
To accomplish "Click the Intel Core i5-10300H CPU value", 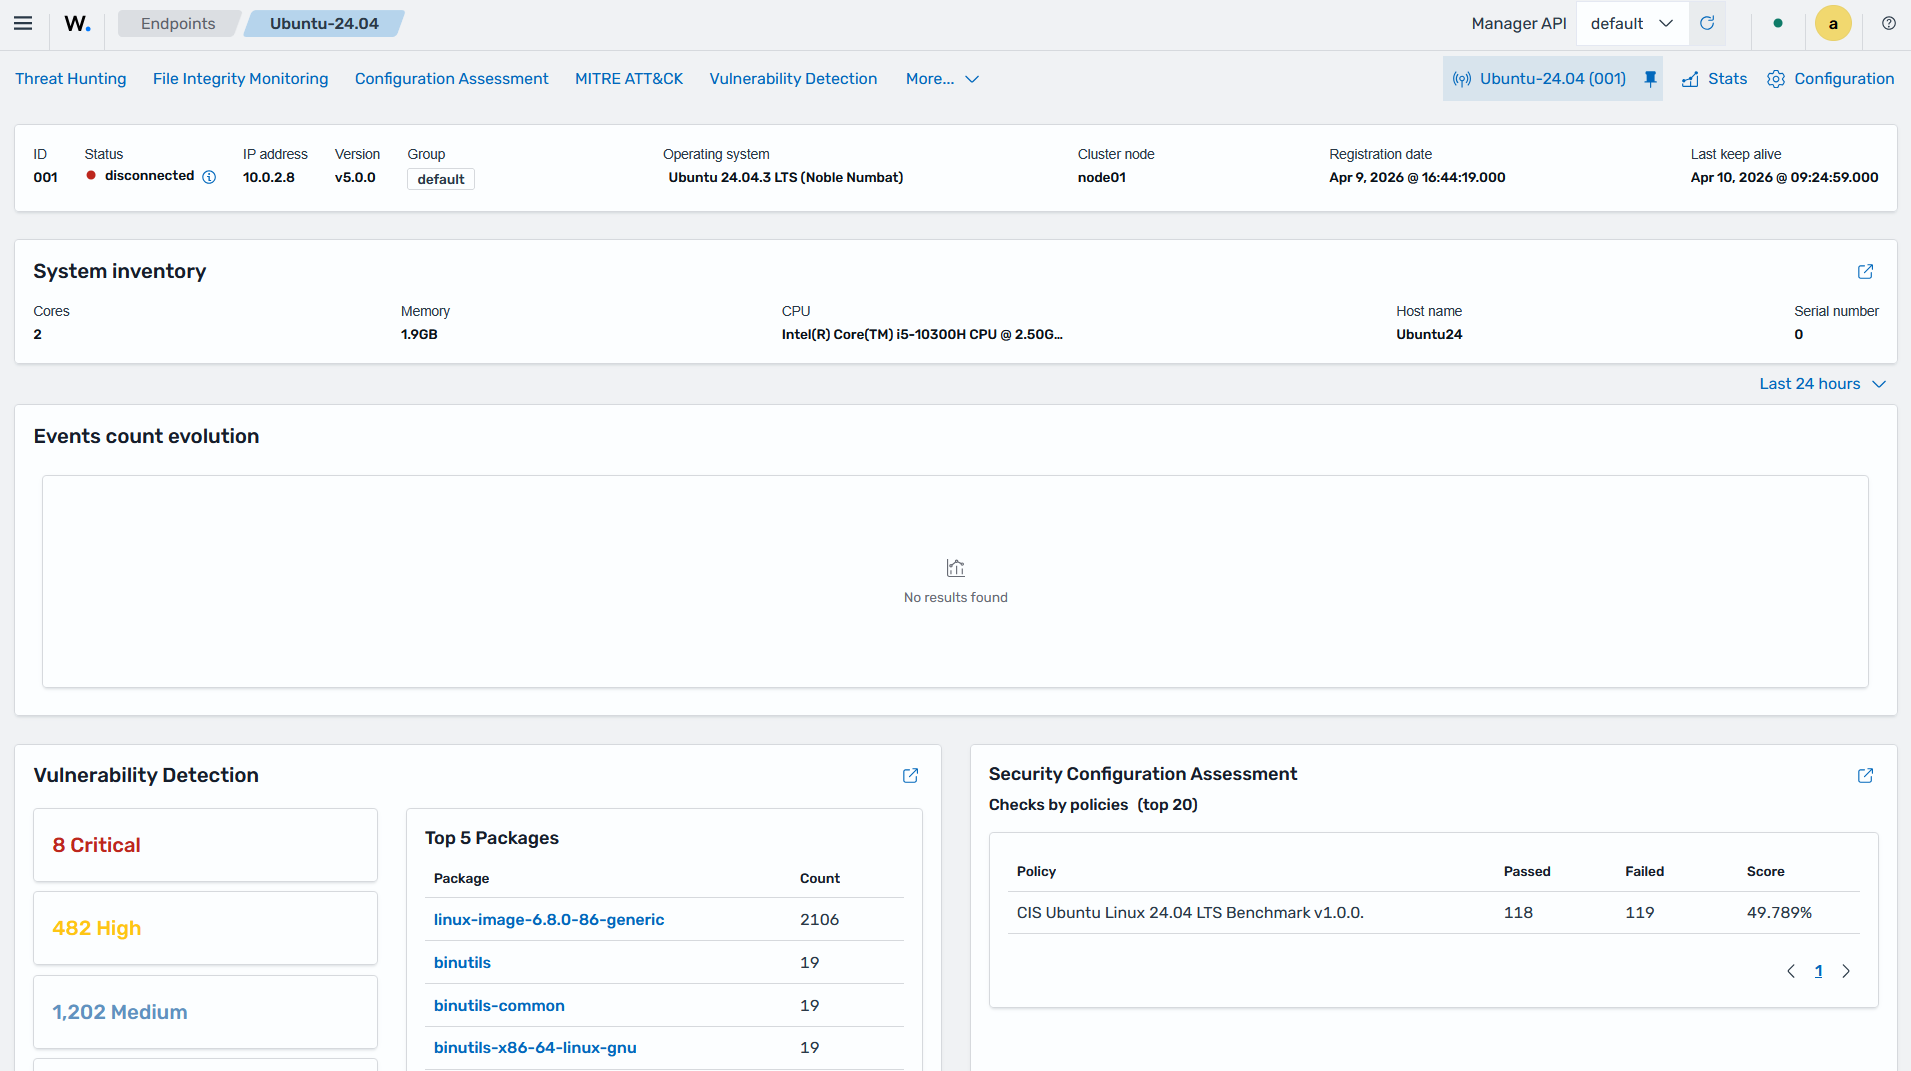I will 922,334.
